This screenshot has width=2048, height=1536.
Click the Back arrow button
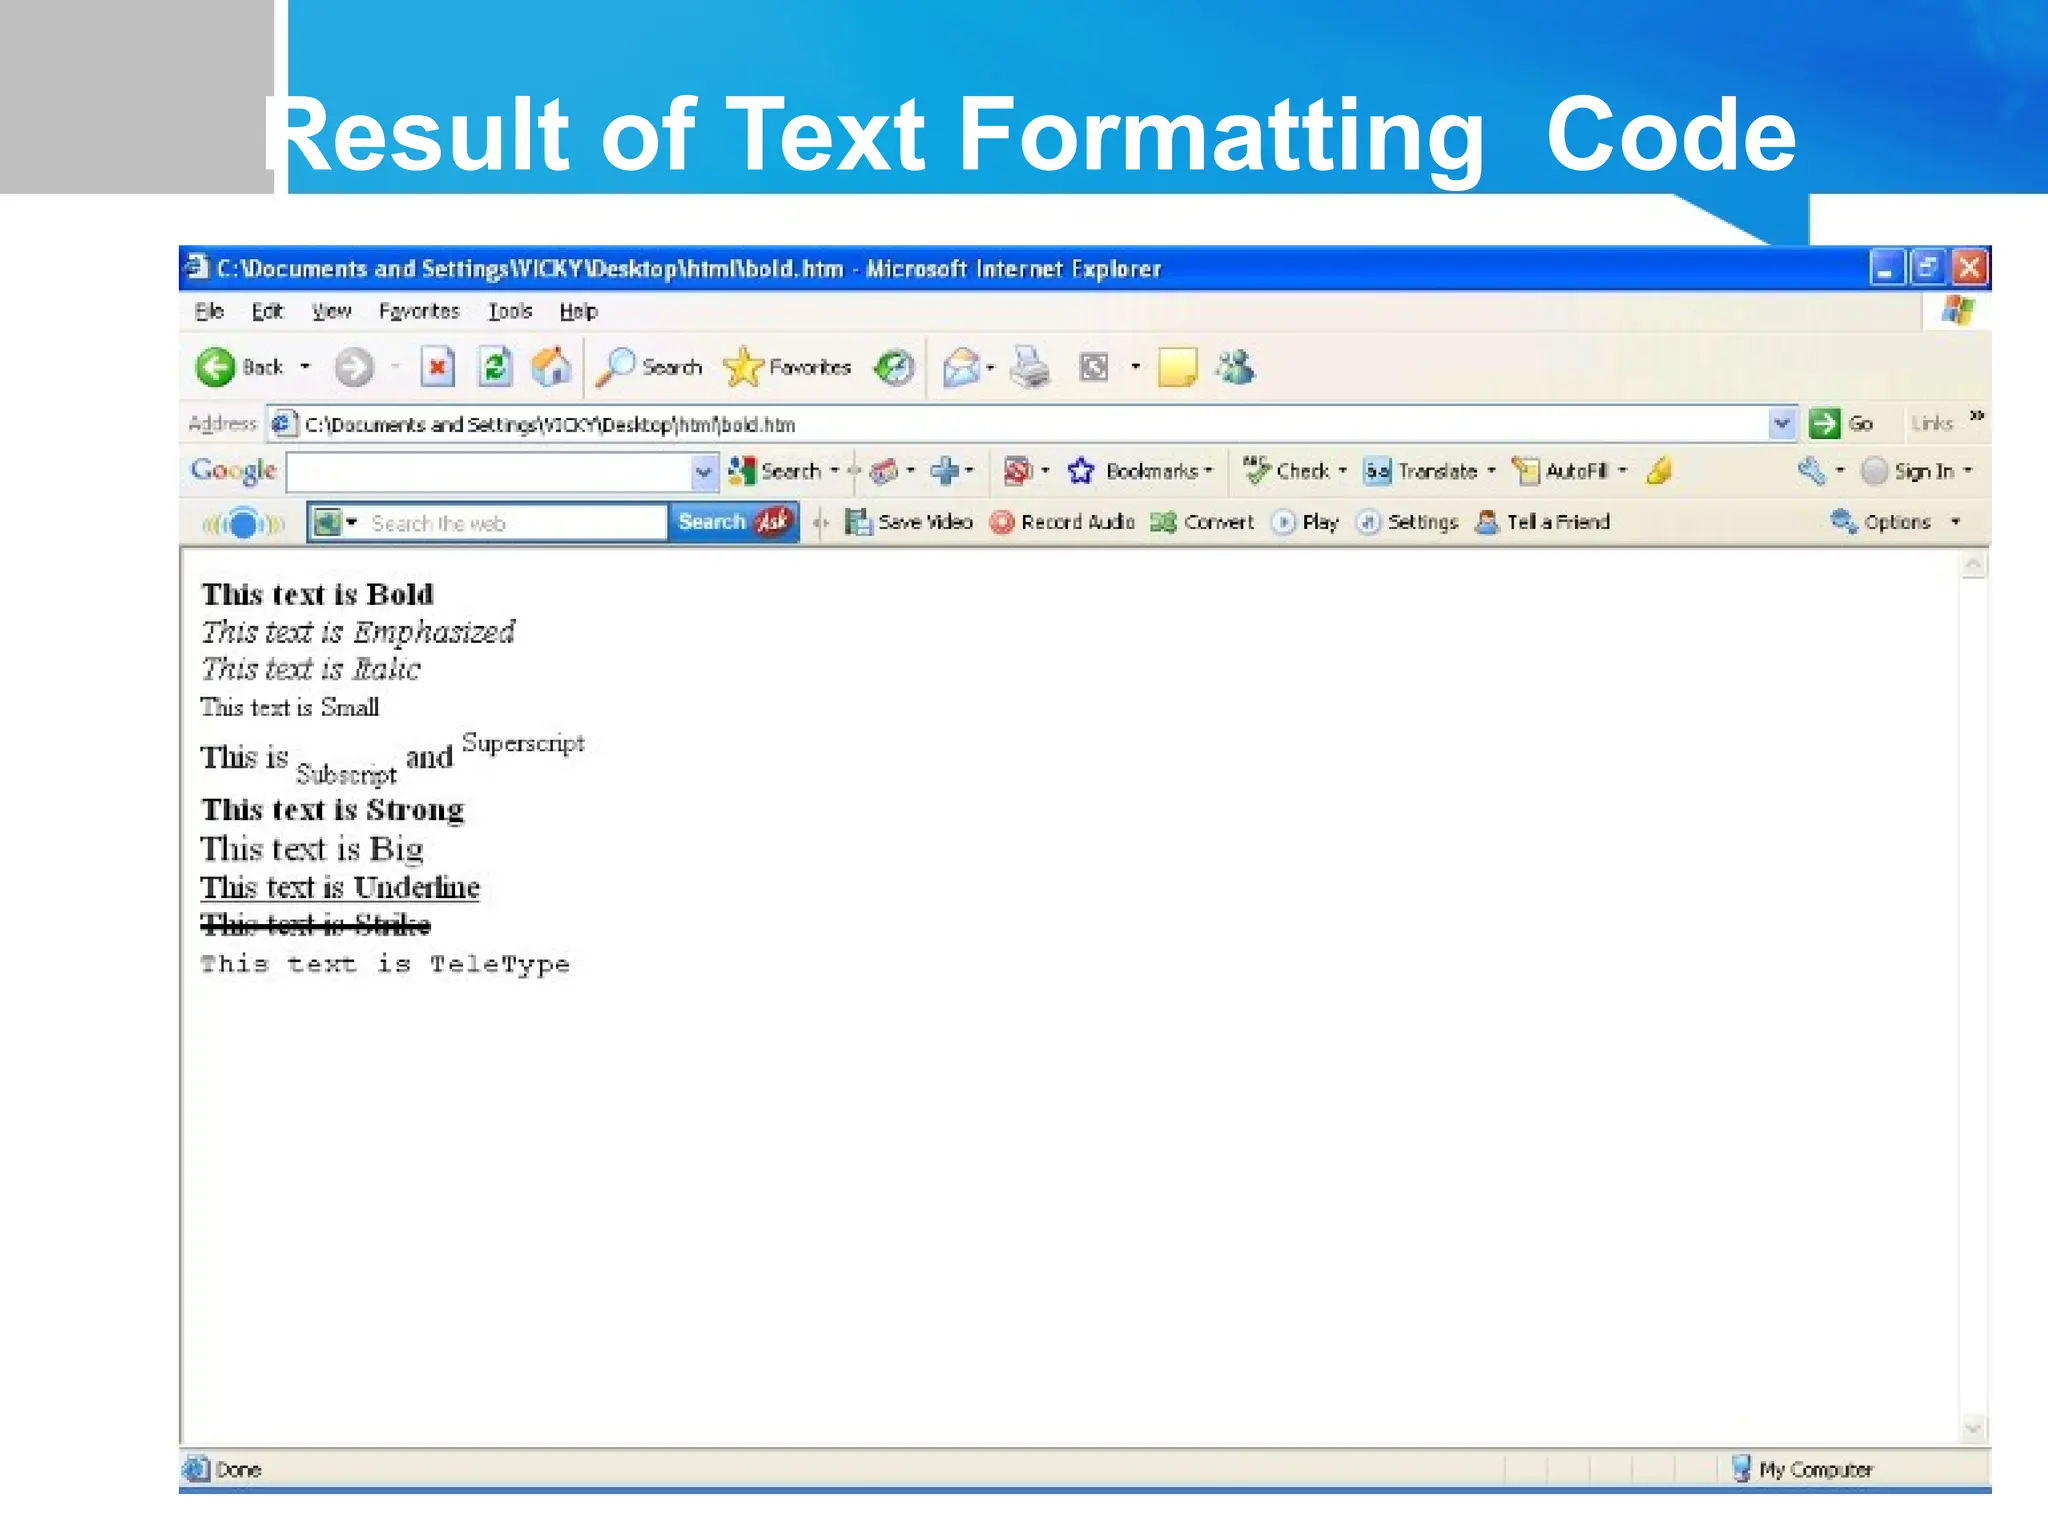tap(216, 368)
